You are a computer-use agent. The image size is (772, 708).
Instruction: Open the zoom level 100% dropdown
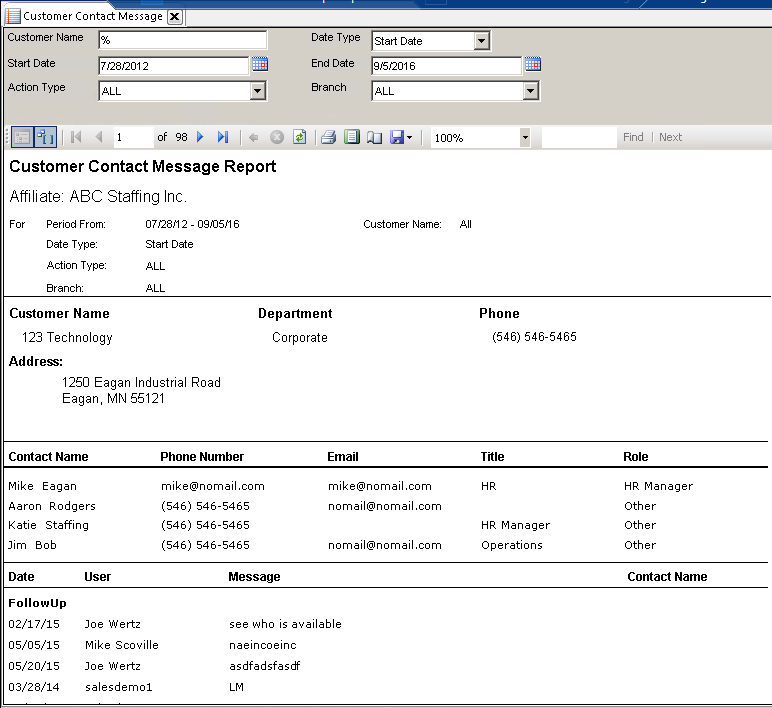[x=525, y=137]
